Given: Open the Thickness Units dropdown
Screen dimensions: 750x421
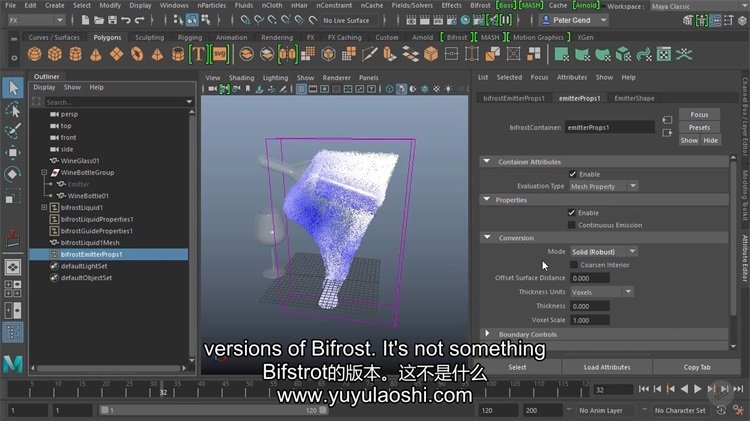Looking at the screenshot, I should (x=602, y=292).
